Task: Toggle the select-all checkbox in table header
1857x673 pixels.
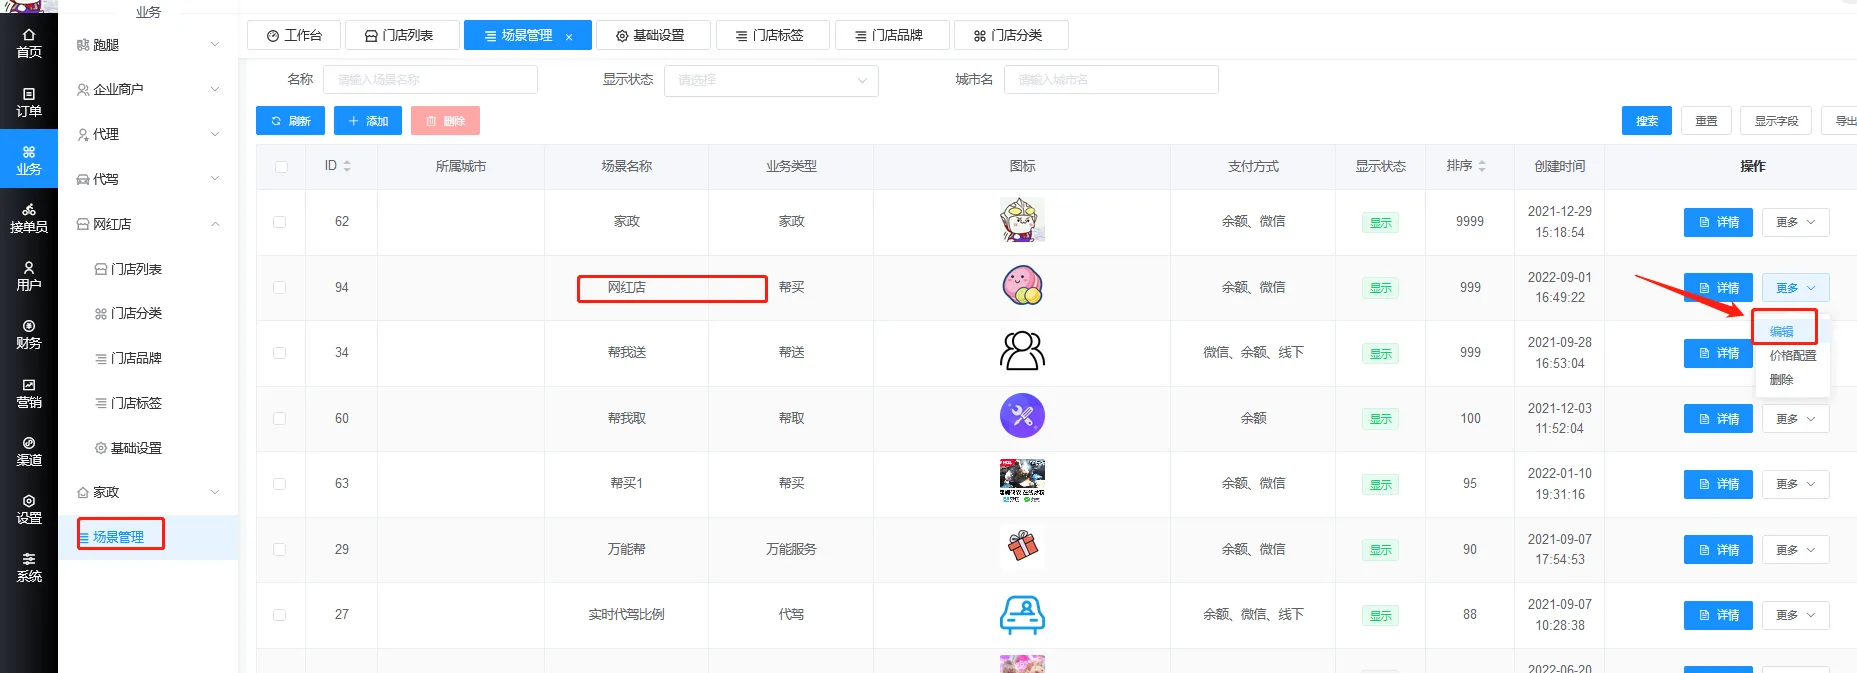Action: [x=281, y=167]
